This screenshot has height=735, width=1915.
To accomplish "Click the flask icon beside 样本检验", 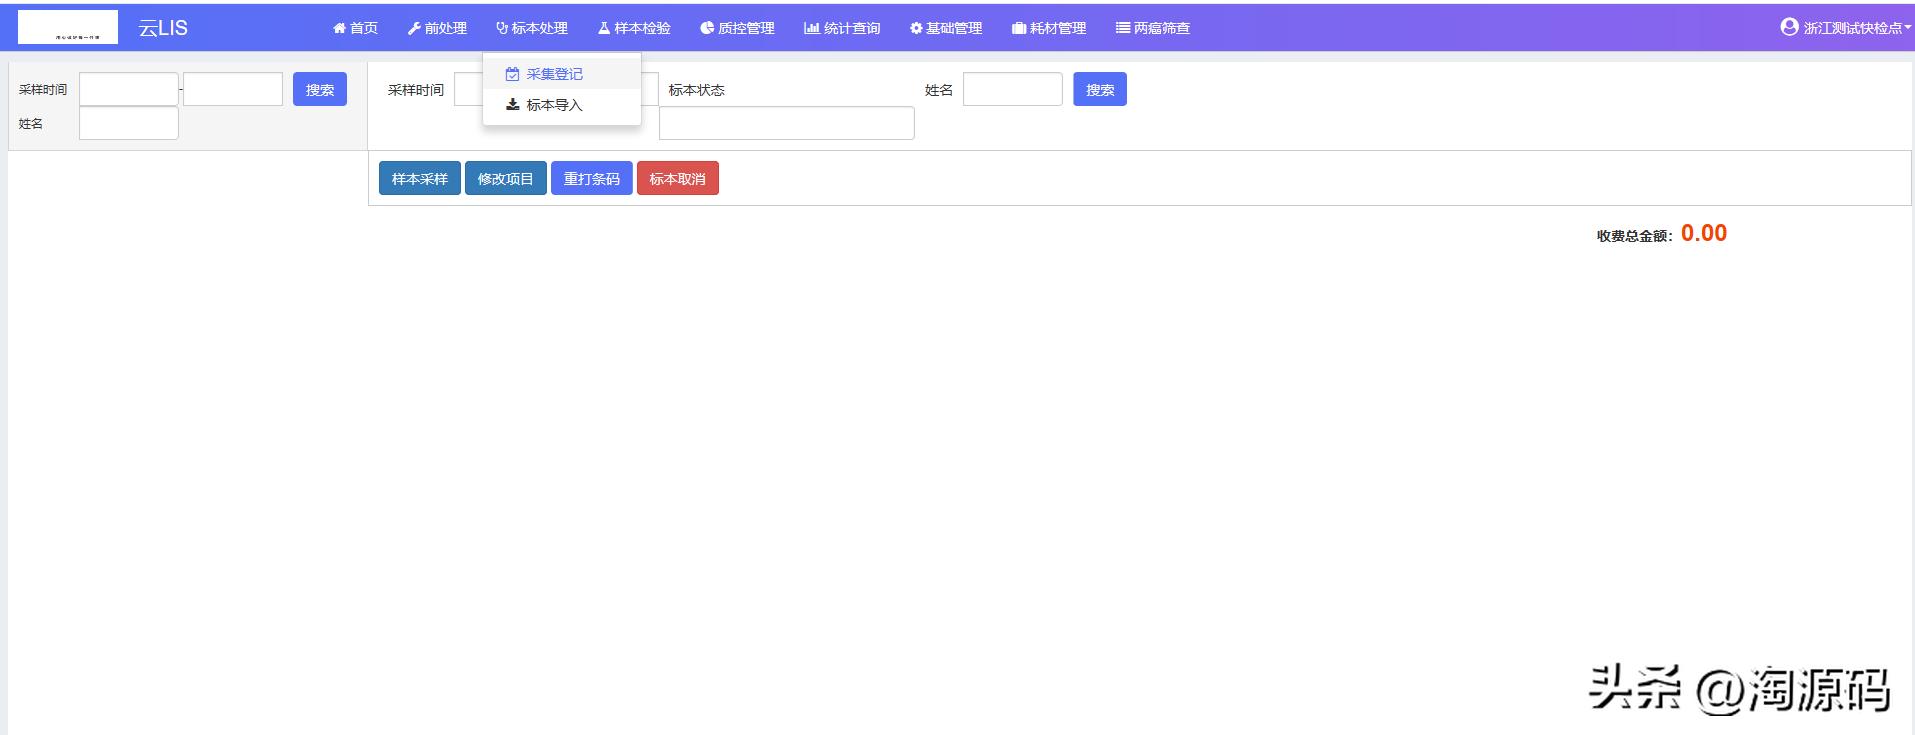I will point(604,28).
